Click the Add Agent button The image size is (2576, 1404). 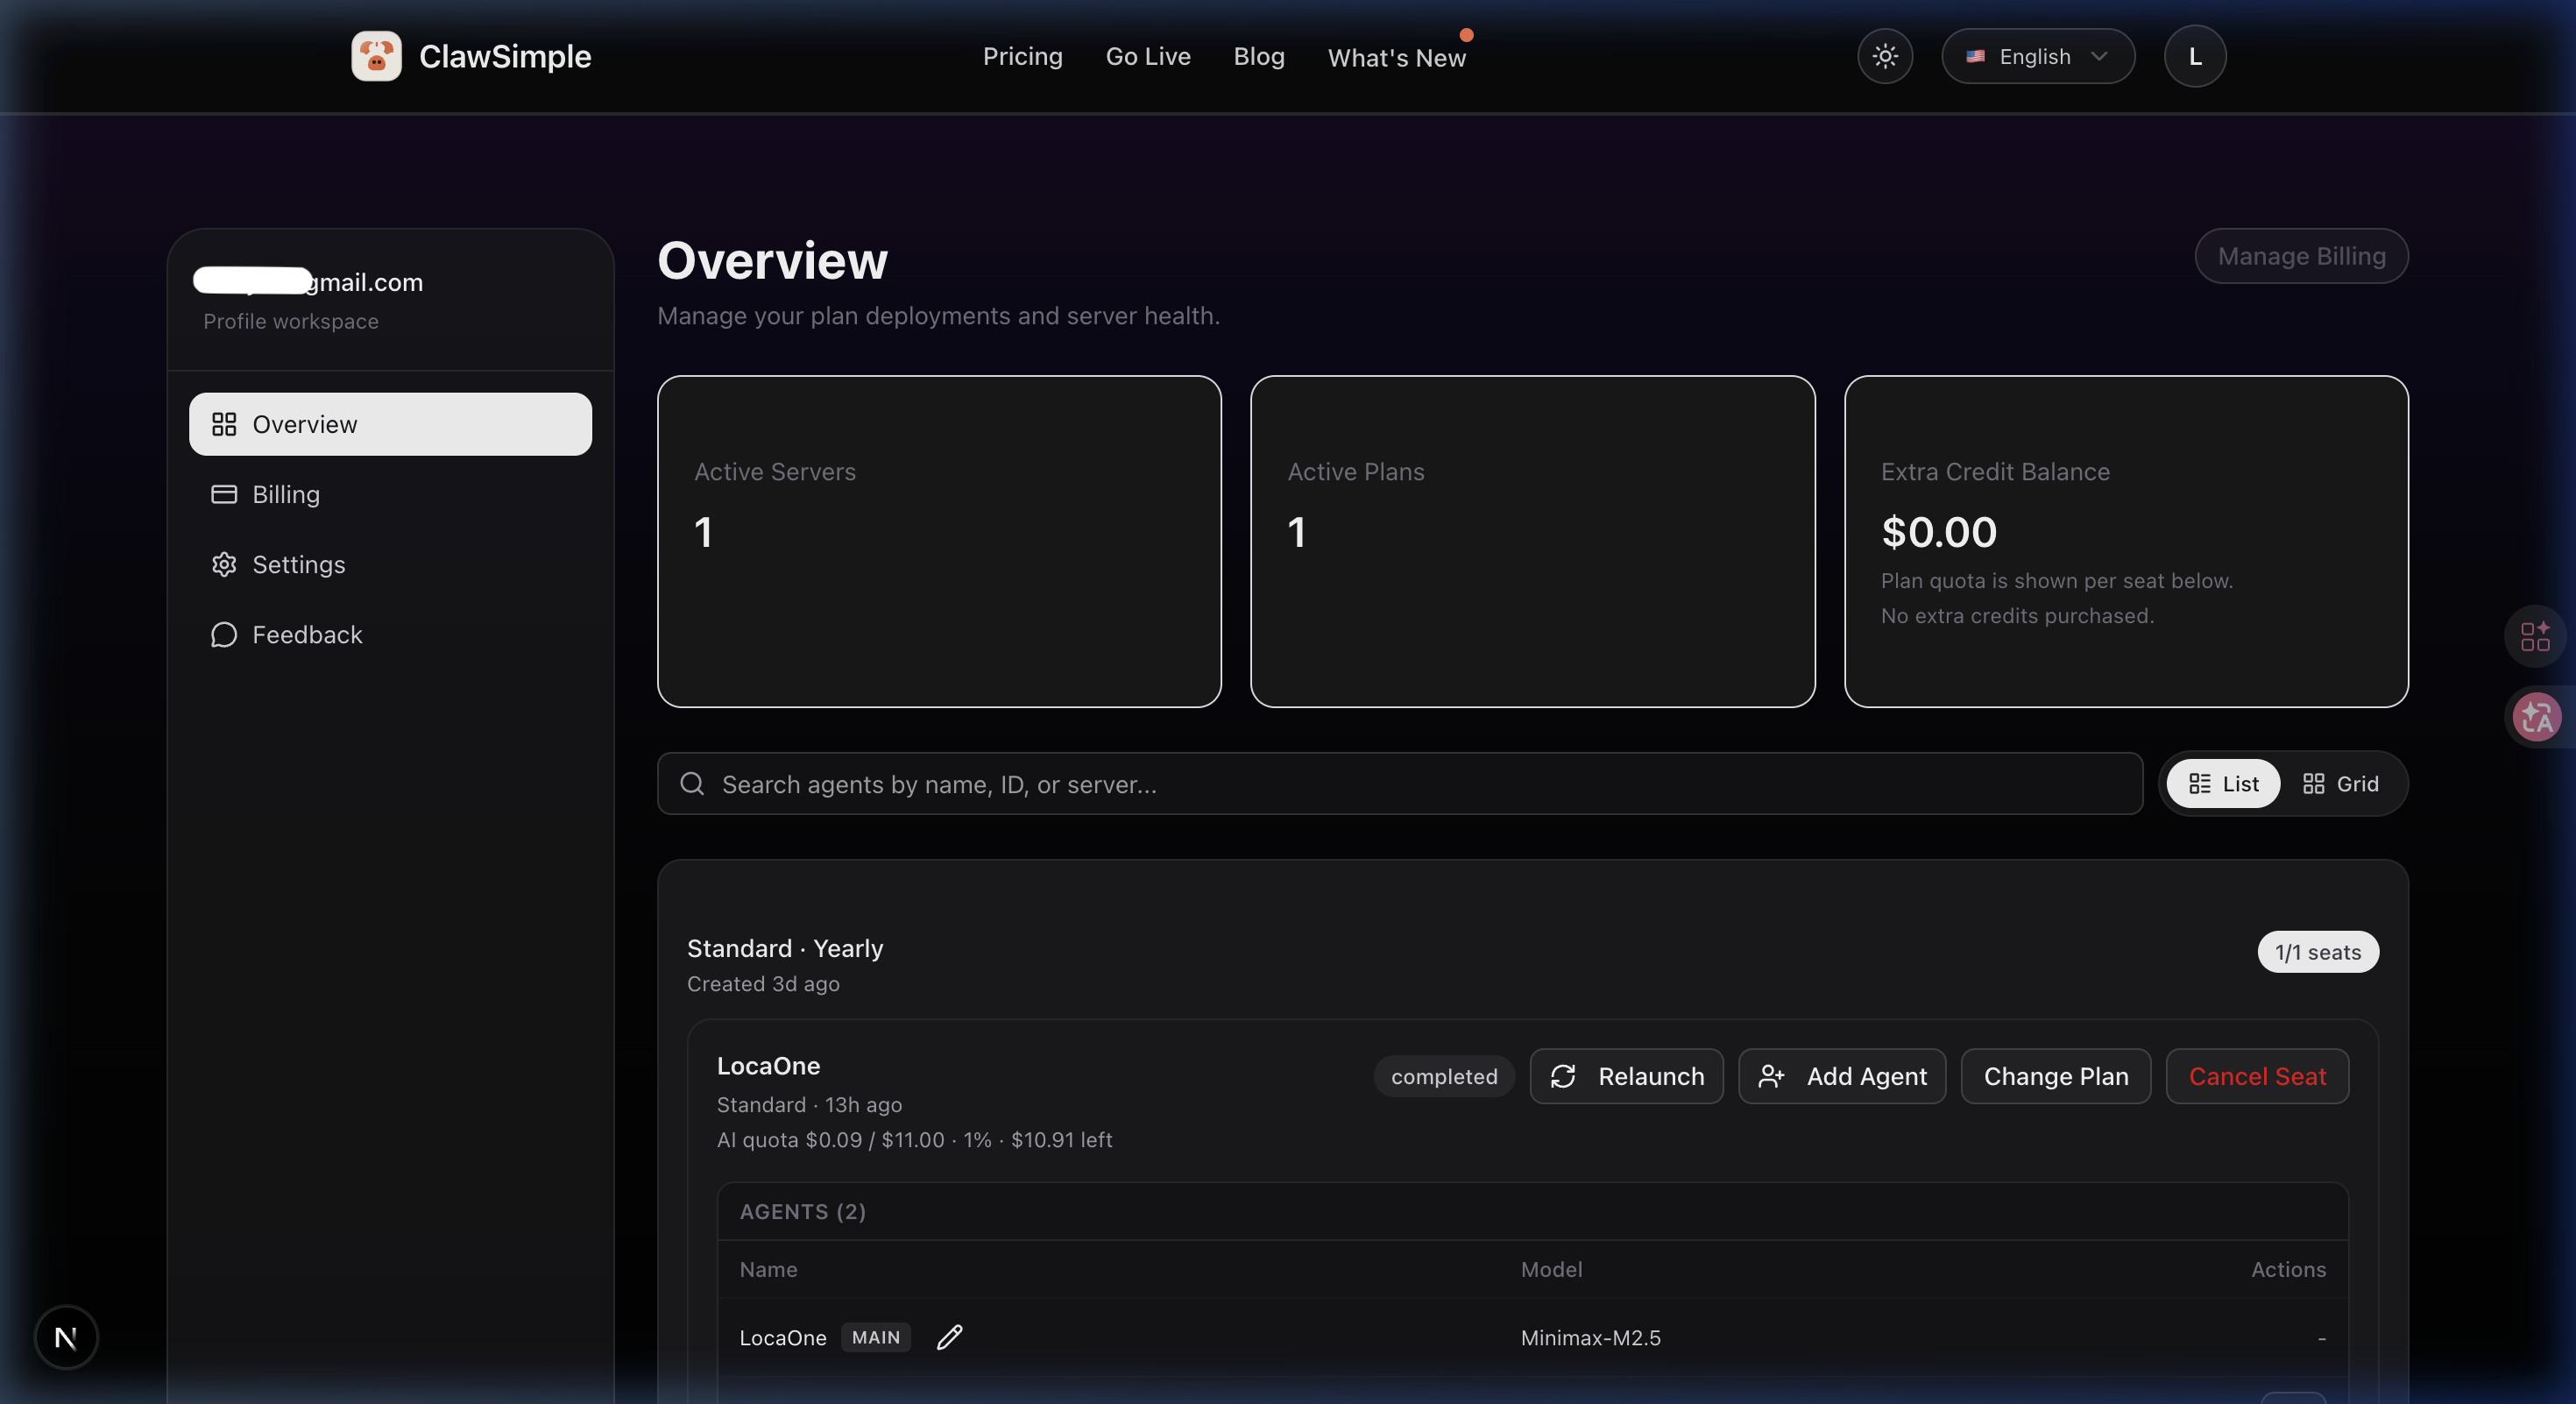click(1841, 1076)
